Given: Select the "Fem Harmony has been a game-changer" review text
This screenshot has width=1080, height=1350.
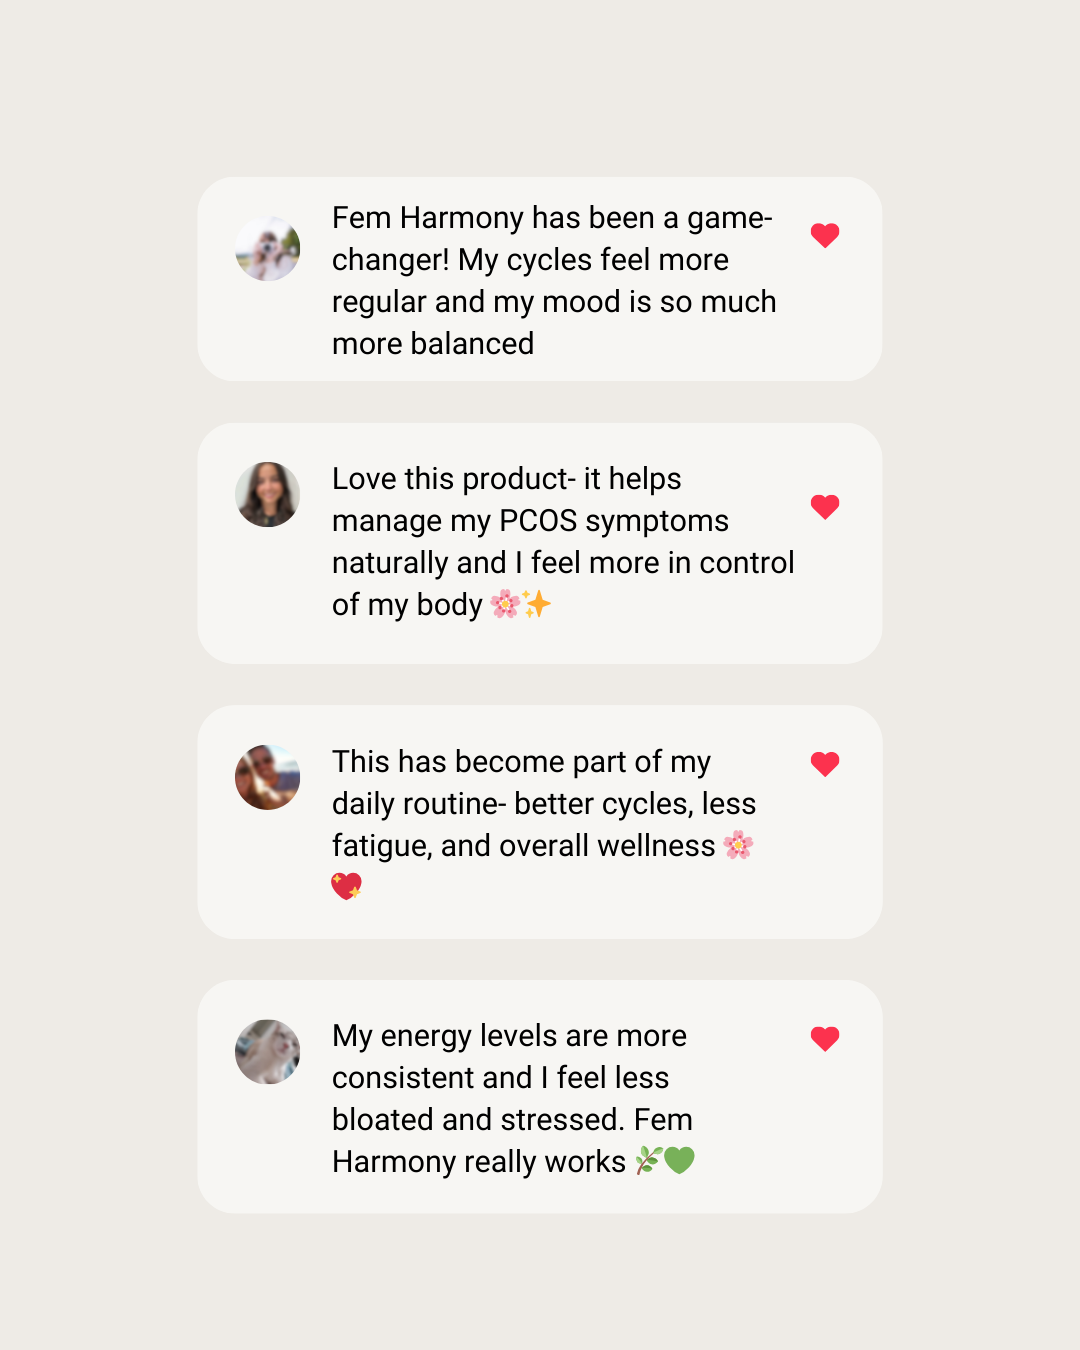Looking at the screenshot, I should click(553, 280).
